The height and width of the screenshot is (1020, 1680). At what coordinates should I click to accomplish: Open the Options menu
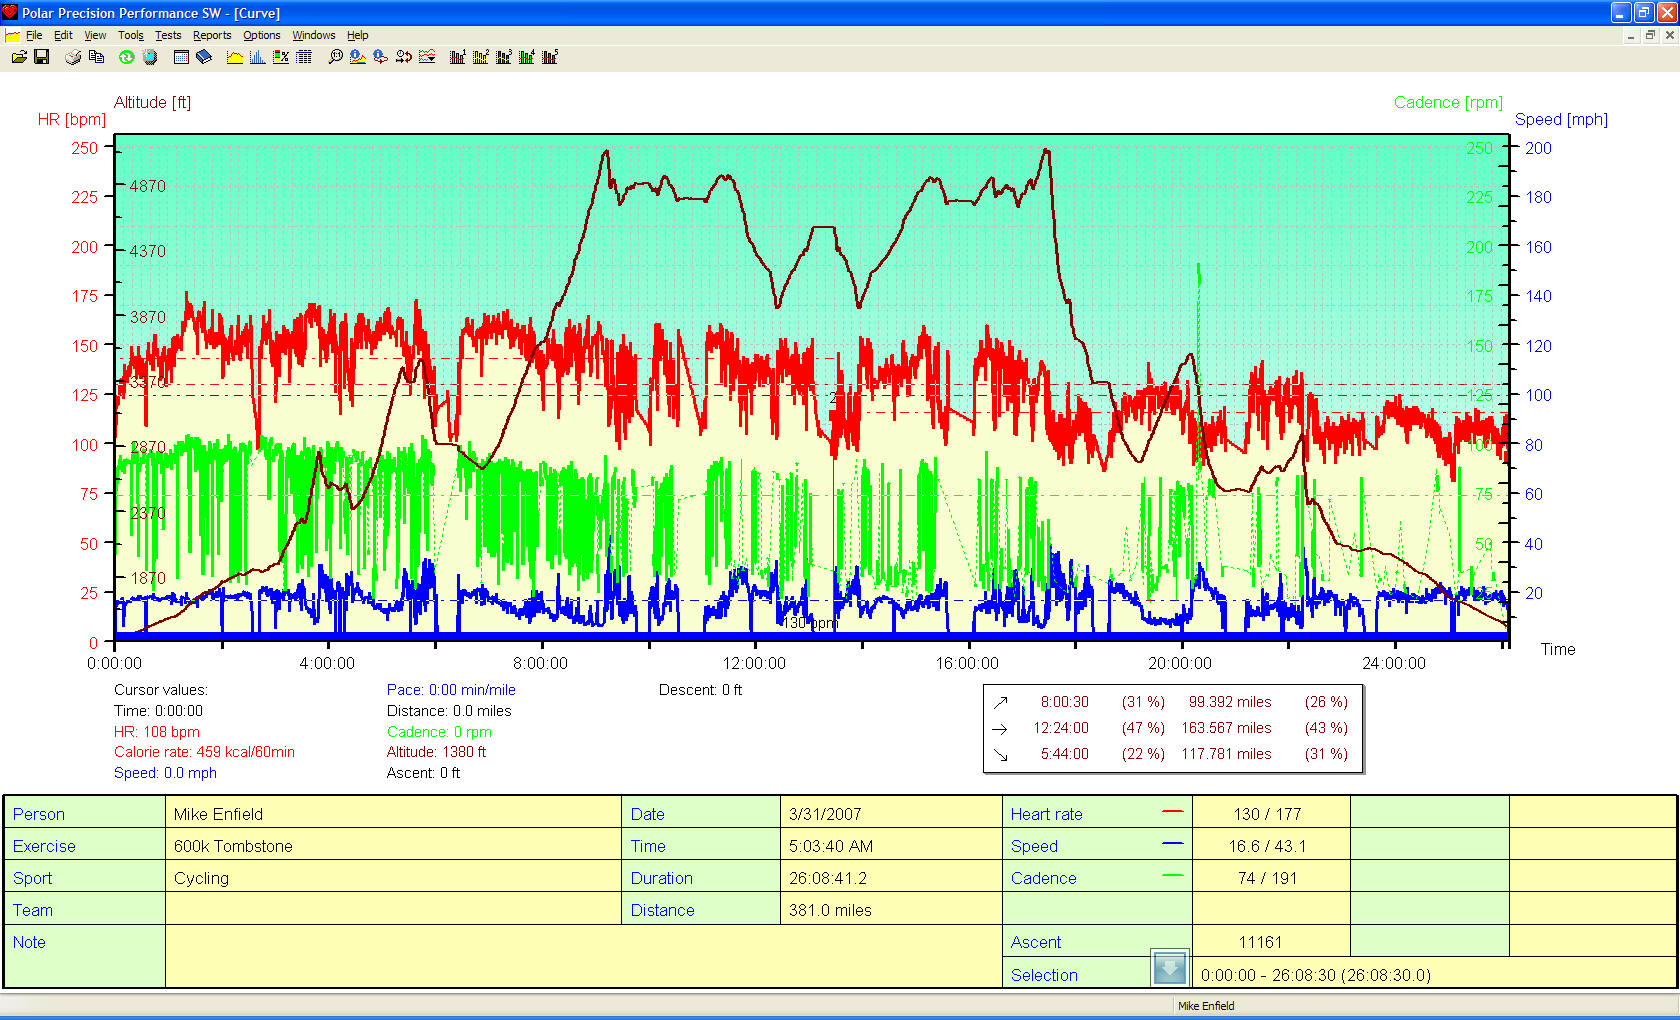tap(262, 35)
